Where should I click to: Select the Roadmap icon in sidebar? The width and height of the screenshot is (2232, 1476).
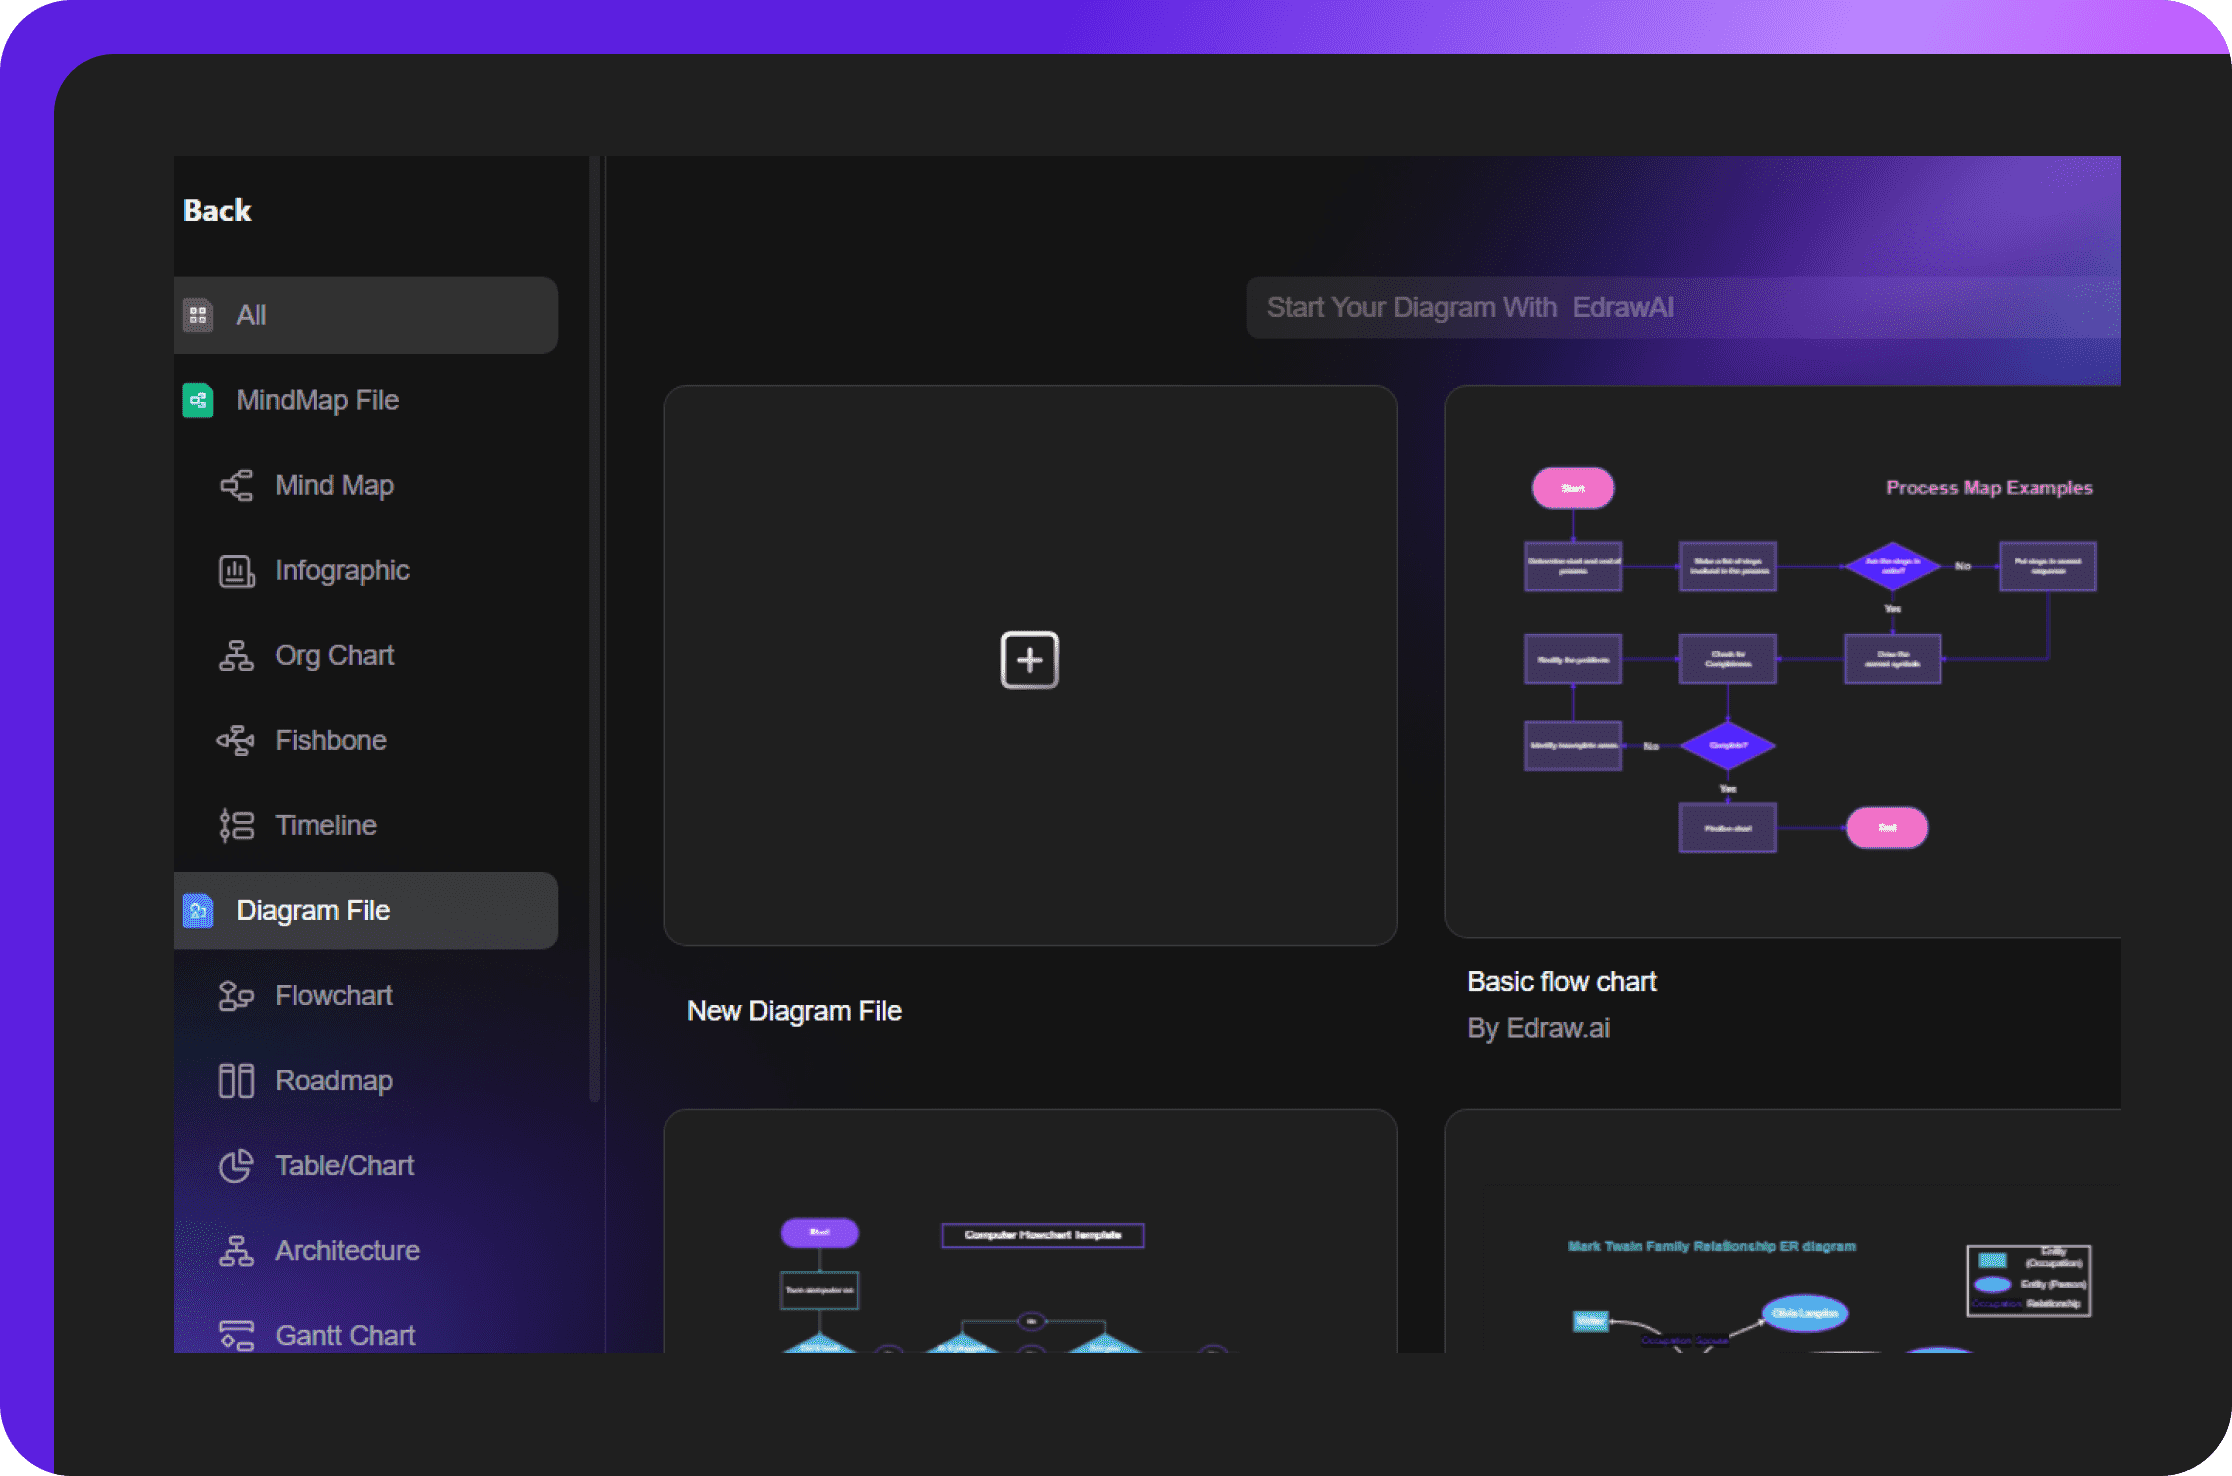(237, 1079)
